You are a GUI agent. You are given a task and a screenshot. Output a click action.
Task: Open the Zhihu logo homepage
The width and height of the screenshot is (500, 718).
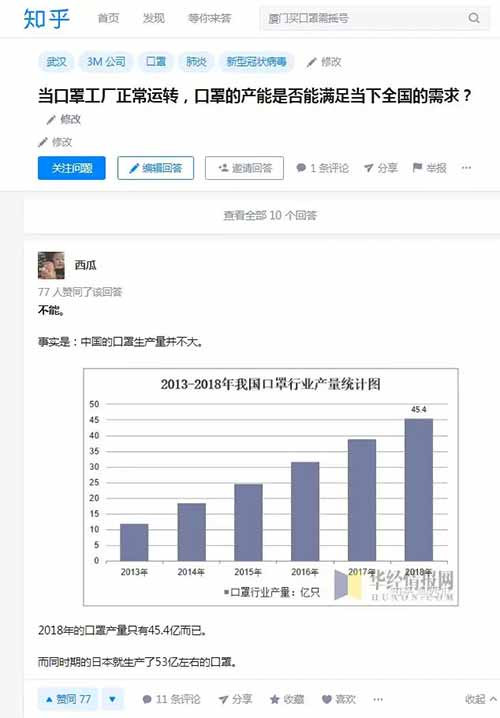(46, 19)
